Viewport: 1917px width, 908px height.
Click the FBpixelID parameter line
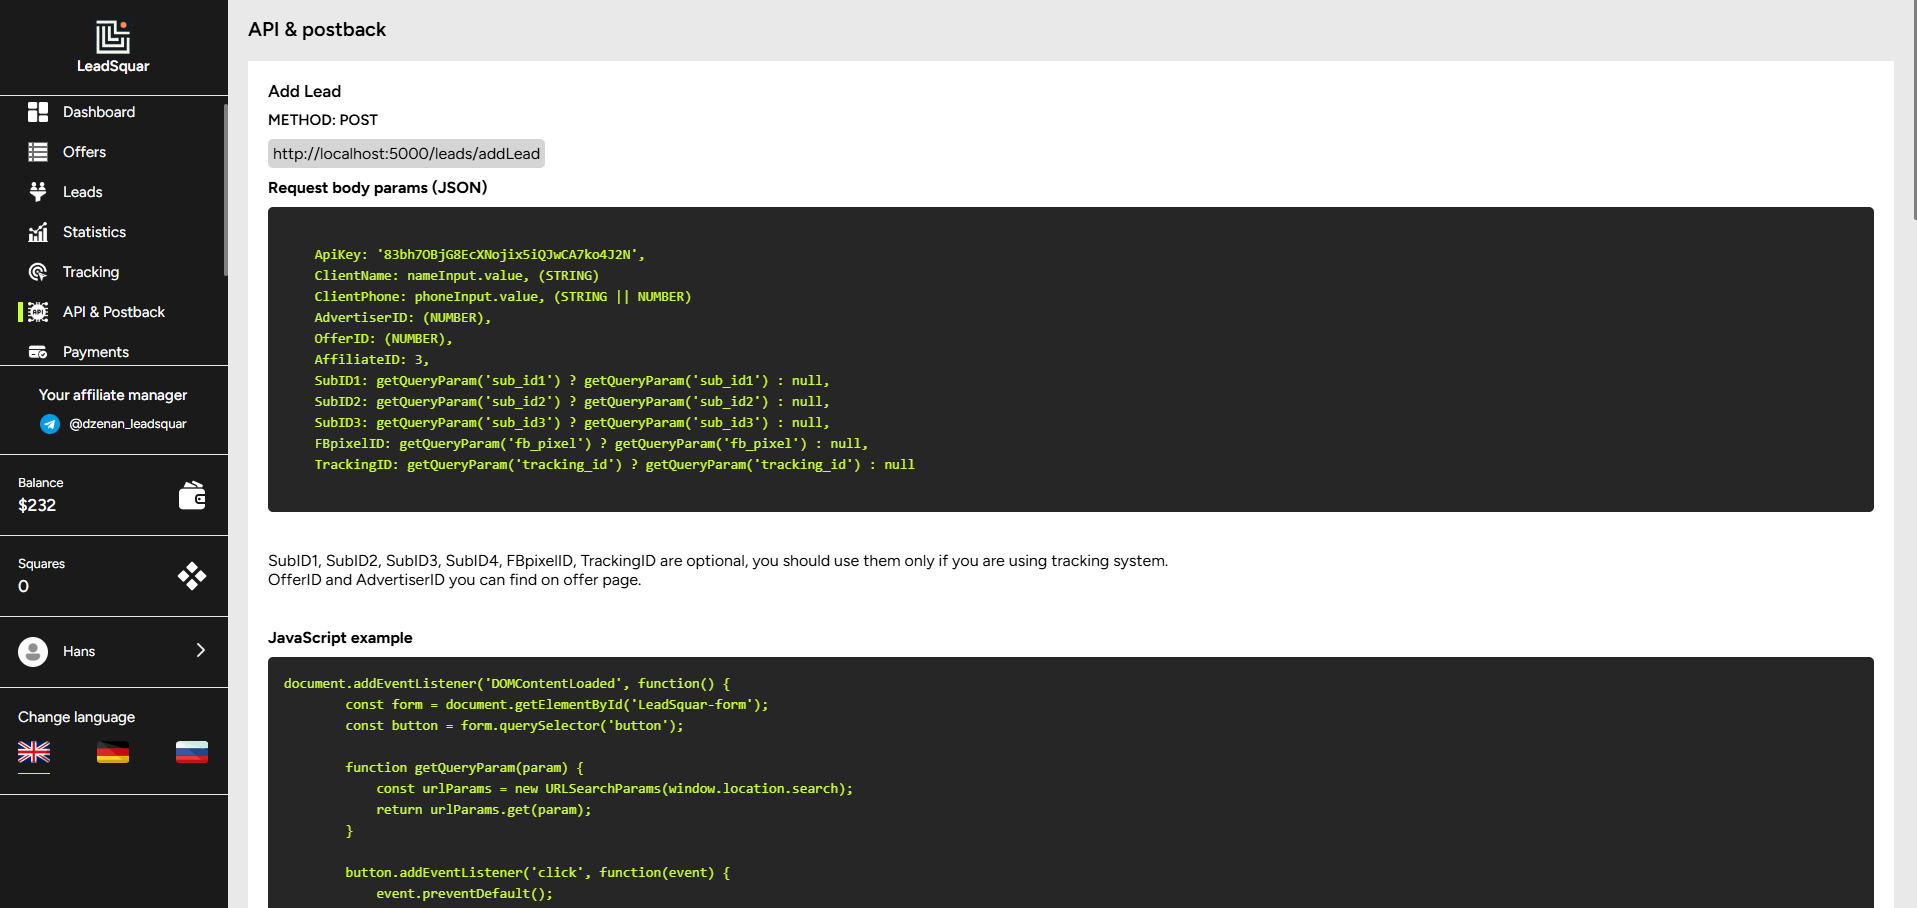(x=591, y=444)
